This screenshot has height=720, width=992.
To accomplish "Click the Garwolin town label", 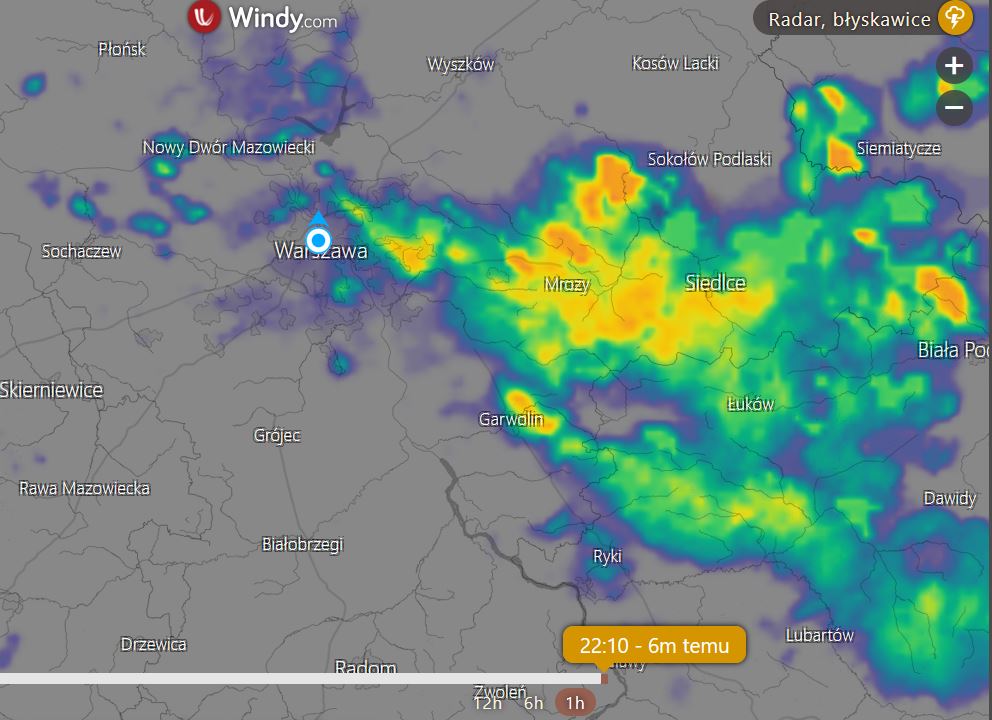I will pos(511,419).
